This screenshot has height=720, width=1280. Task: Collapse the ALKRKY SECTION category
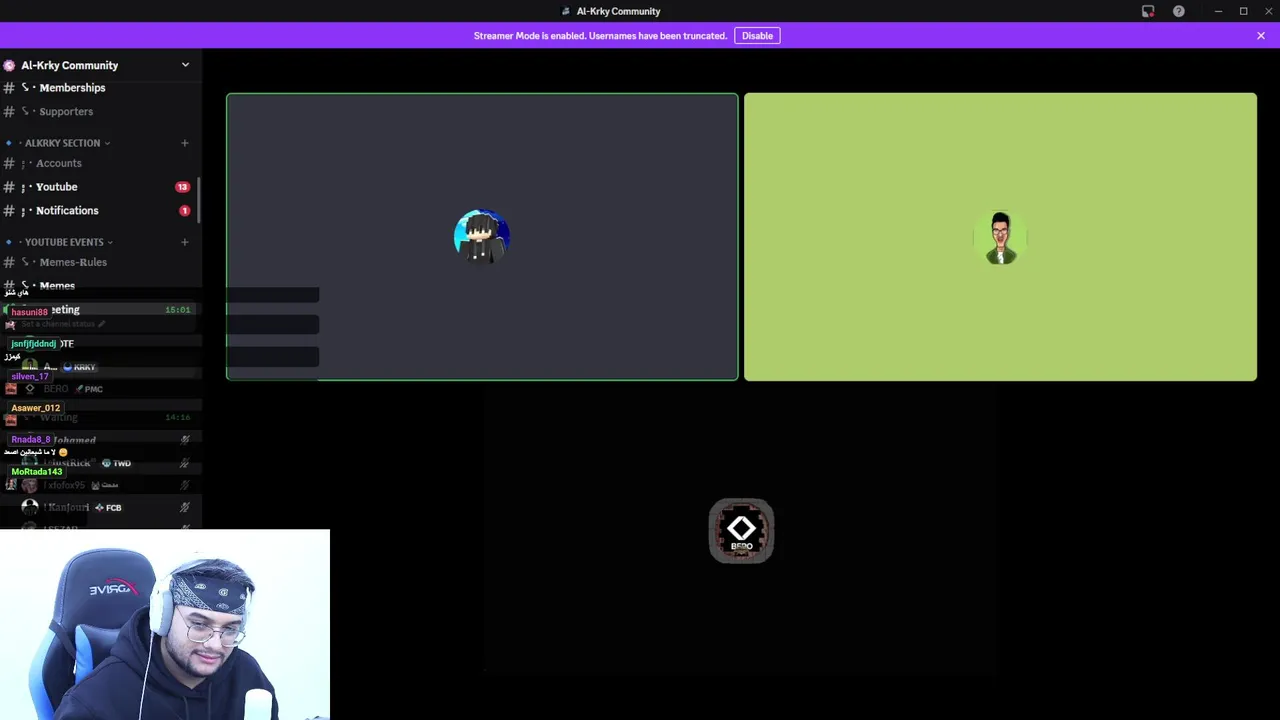point(62,143)
